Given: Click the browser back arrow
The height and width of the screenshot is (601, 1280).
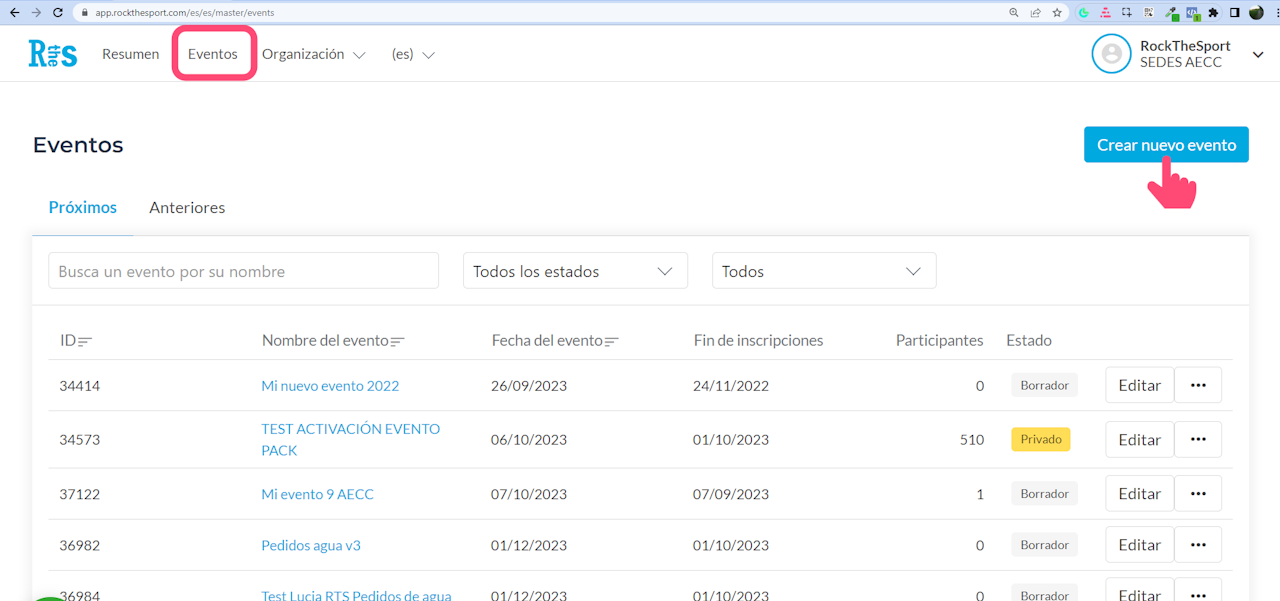Looking at the screenshot, I should pos(13,13).
